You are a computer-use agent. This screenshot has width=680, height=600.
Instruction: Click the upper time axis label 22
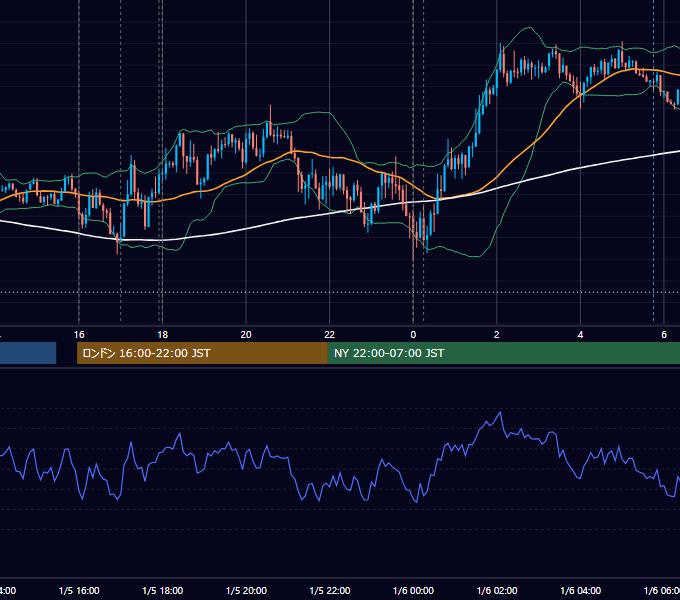pyautogui.click(x=330, y=335)
